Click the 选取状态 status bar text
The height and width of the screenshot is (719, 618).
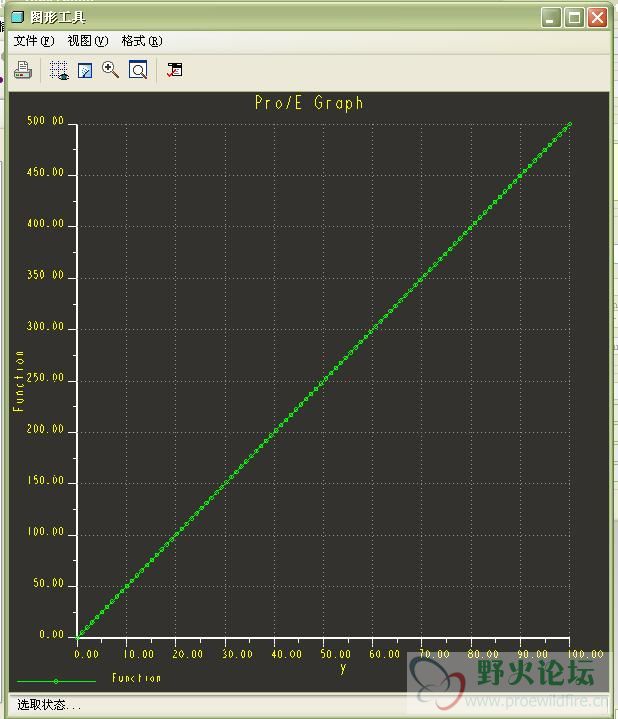[48, 704]
